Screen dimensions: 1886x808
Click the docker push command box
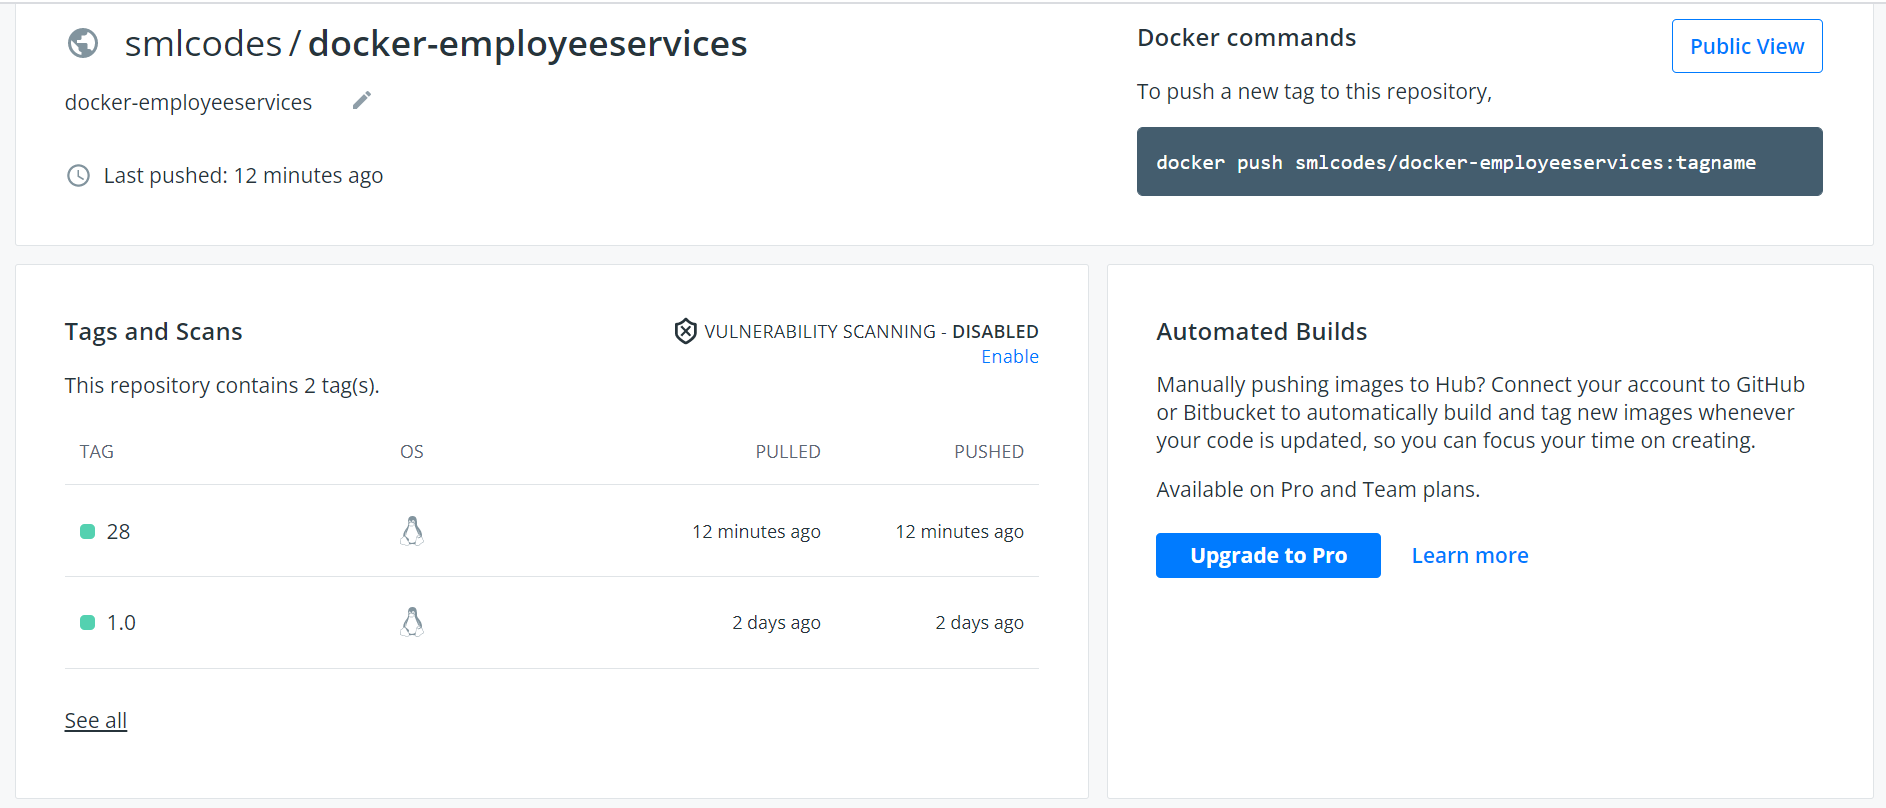pyautogui.click(x=1478, y=162)
